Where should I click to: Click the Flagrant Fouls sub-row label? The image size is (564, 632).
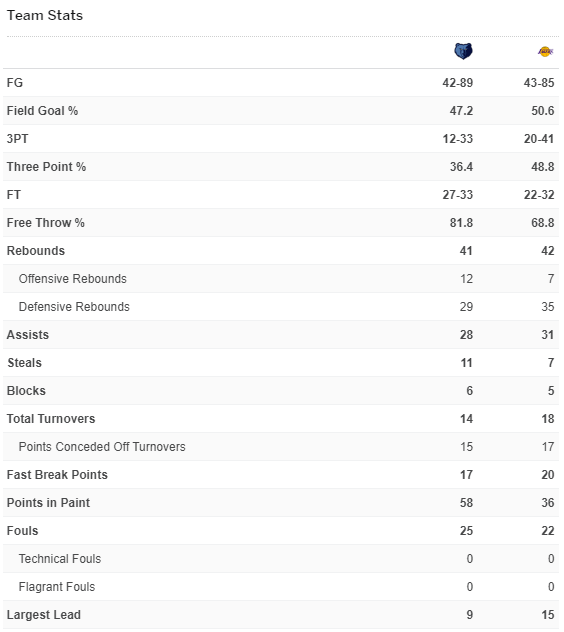57,587
